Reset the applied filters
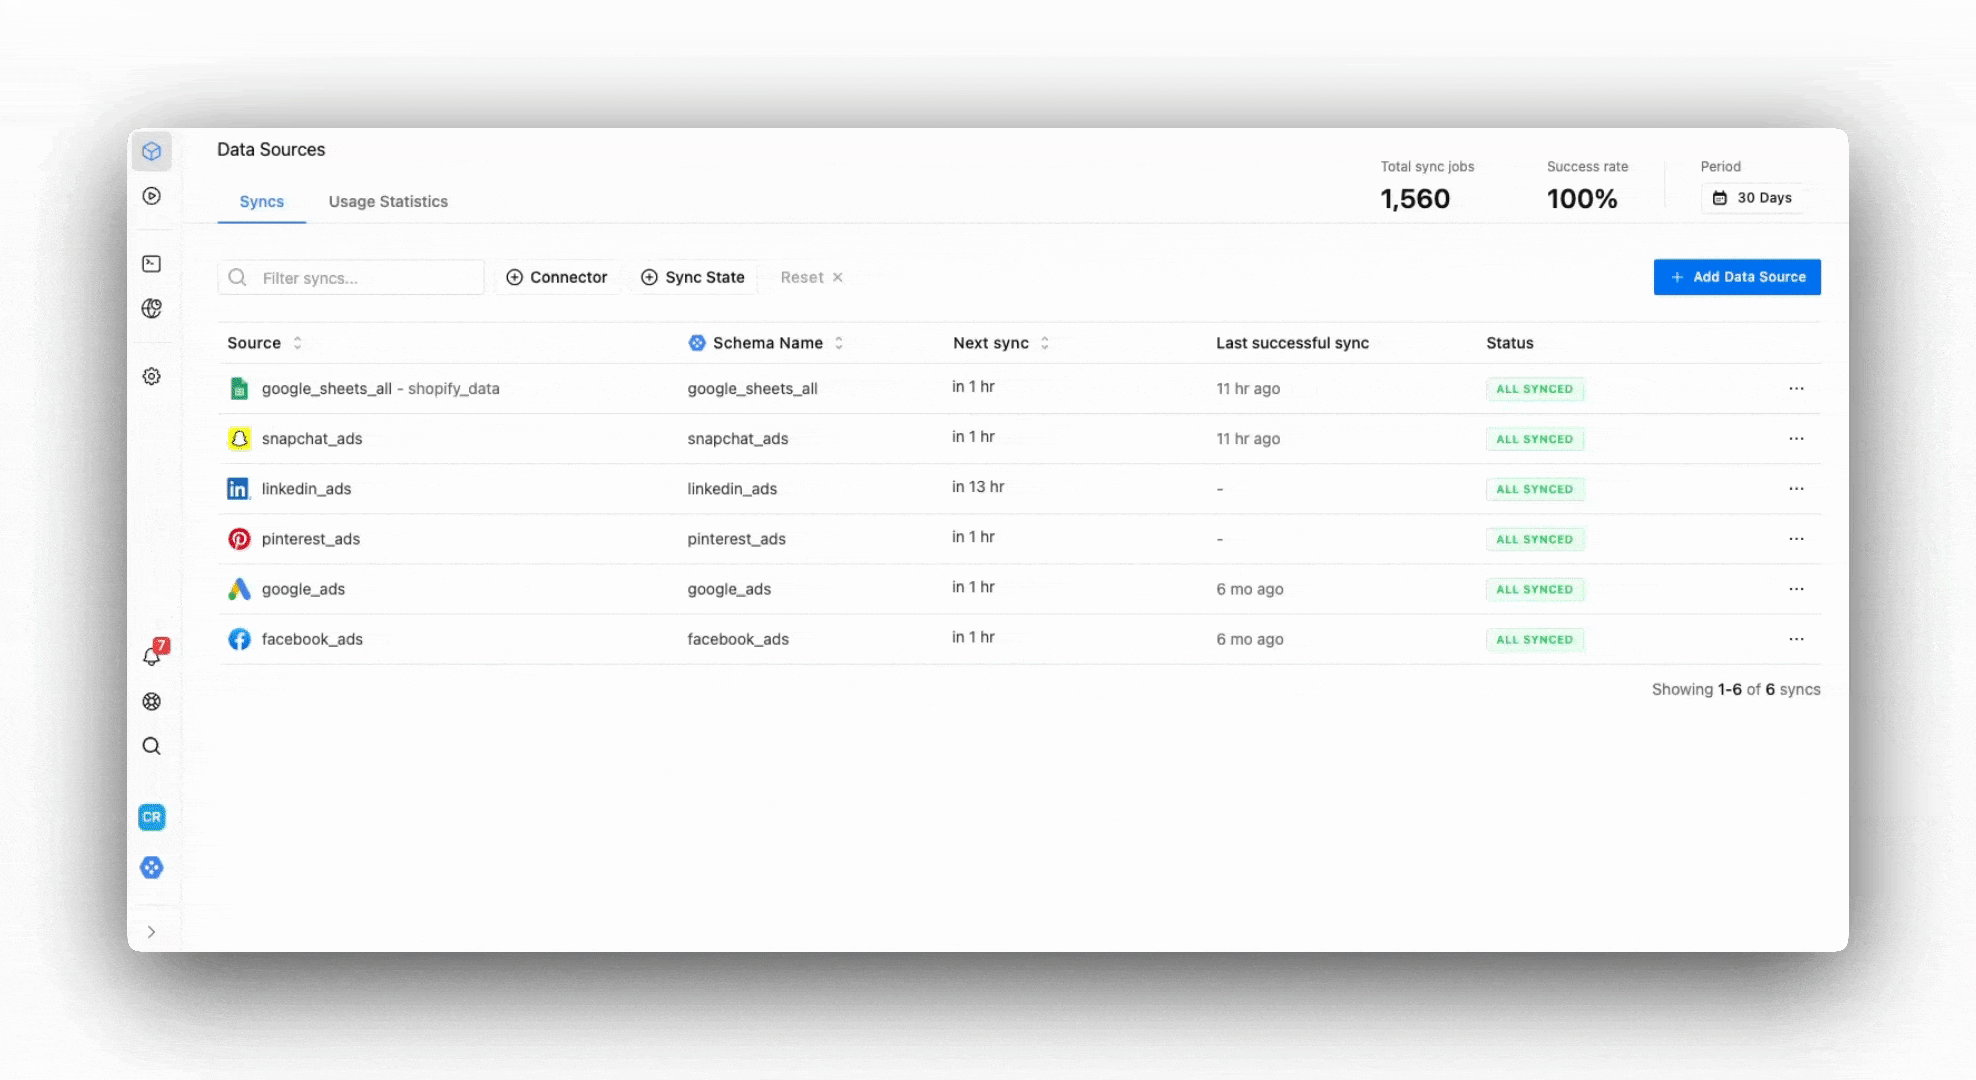 [810, 277]
